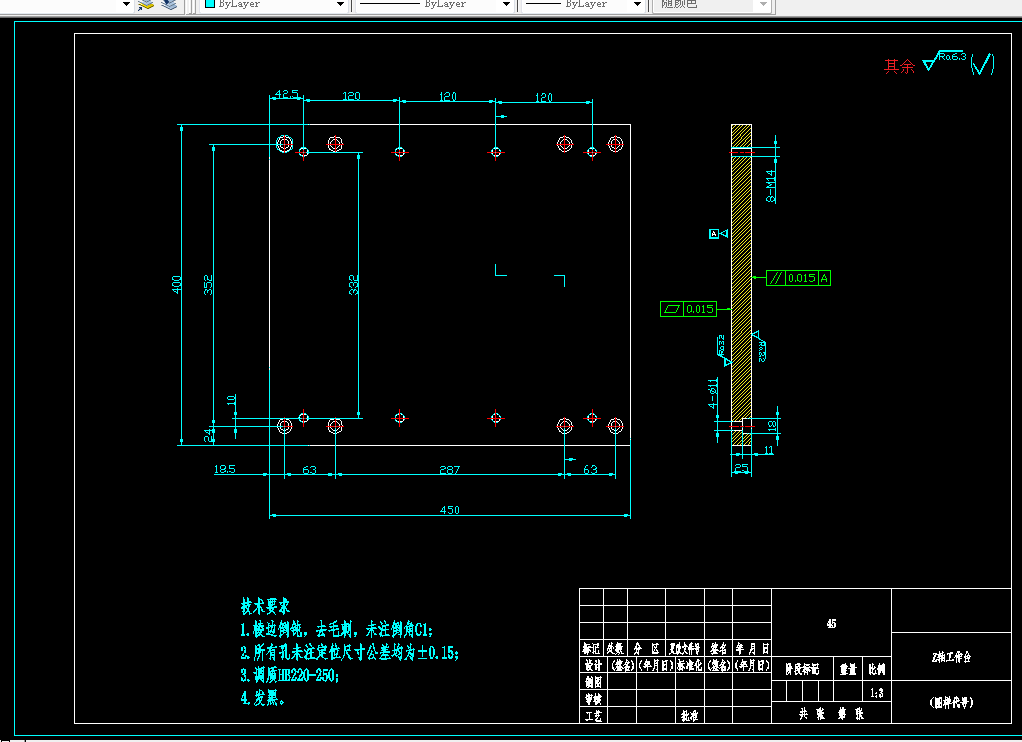The image size is (1022, 742).
Task: Click the 8-M14 thread callout
Action: tap(770, 186)
